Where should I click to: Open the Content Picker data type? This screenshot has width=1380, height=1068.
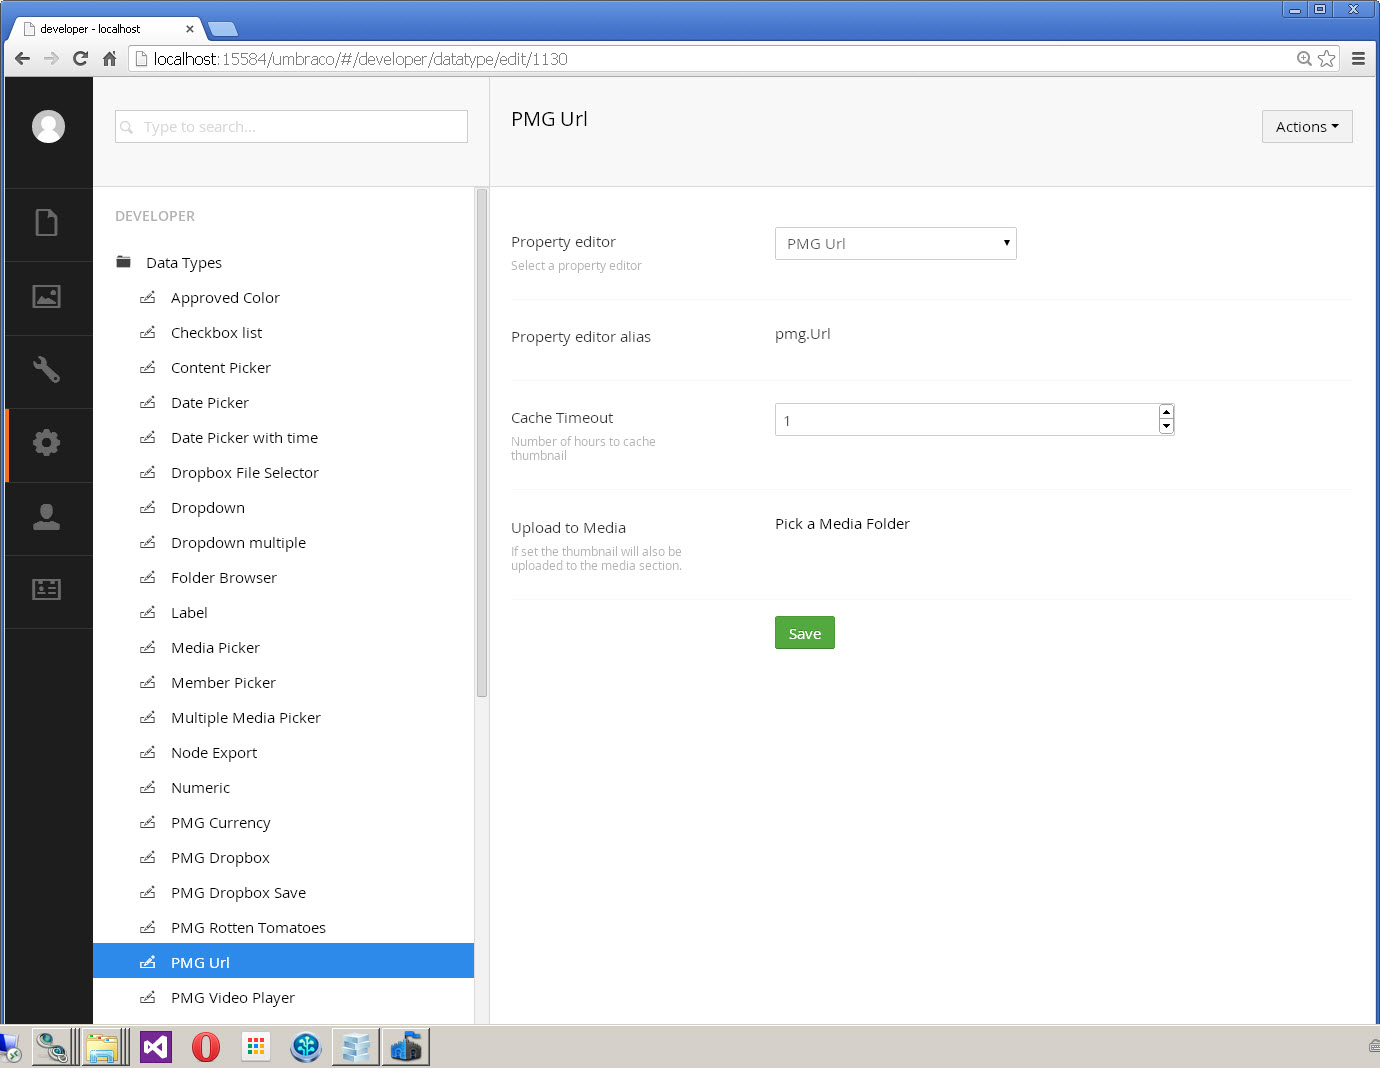(x=221, y=368)
